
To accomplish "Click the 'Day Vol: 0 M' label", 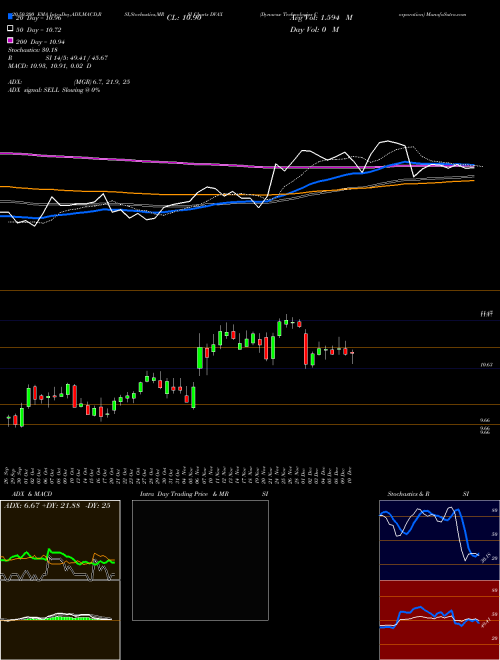I will [314, 30].
